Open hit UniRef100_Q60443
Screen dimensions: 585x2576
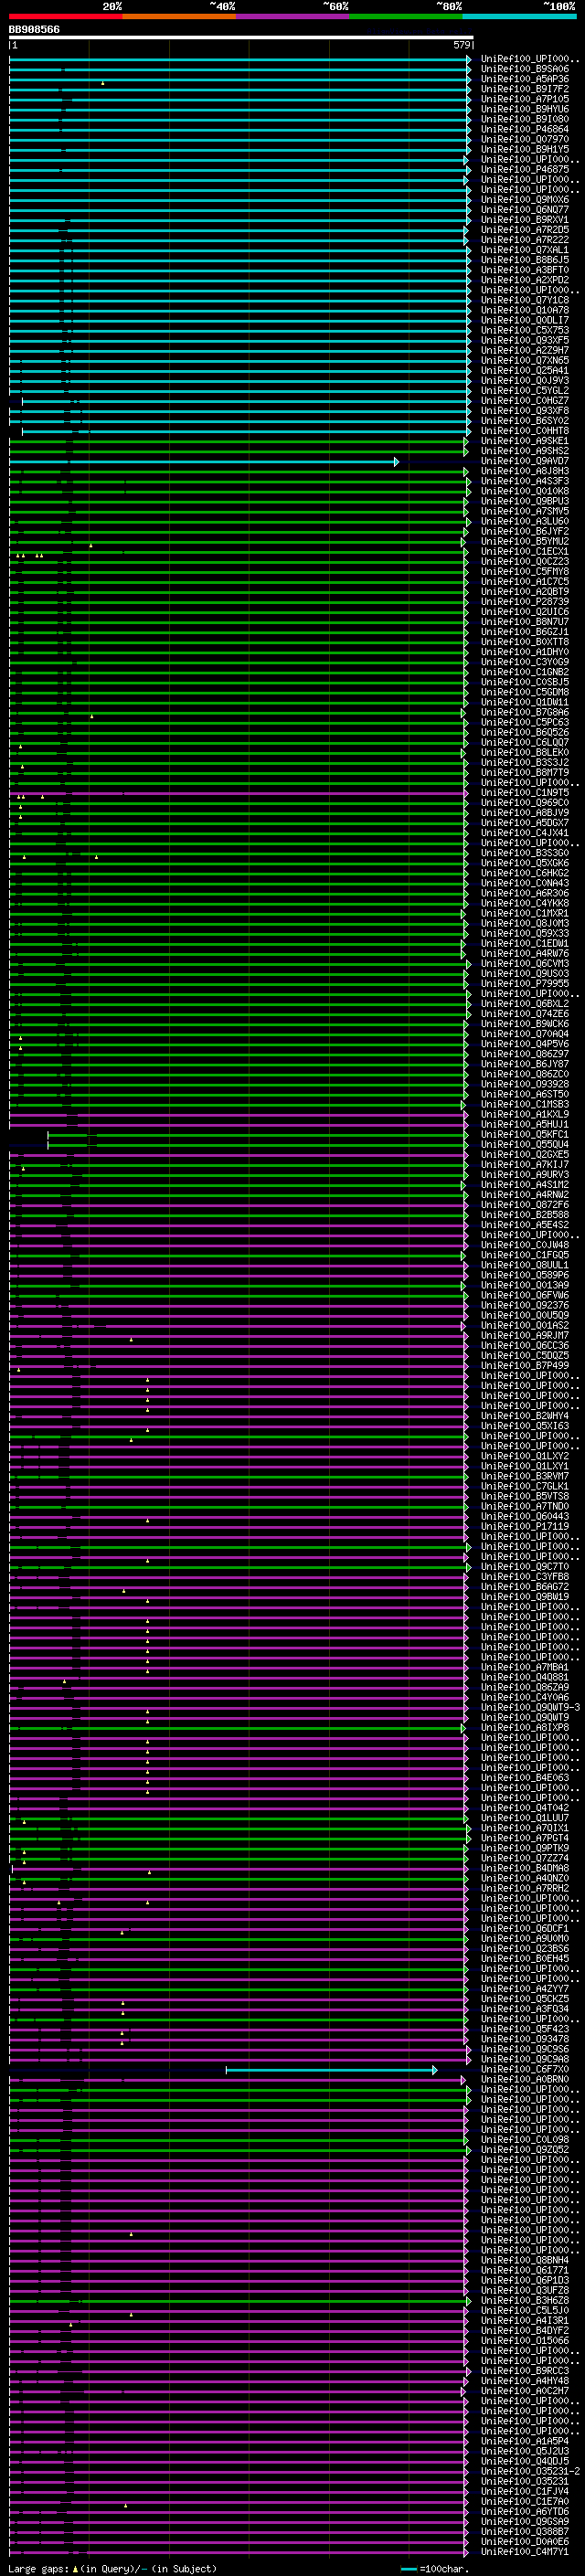524,1516
